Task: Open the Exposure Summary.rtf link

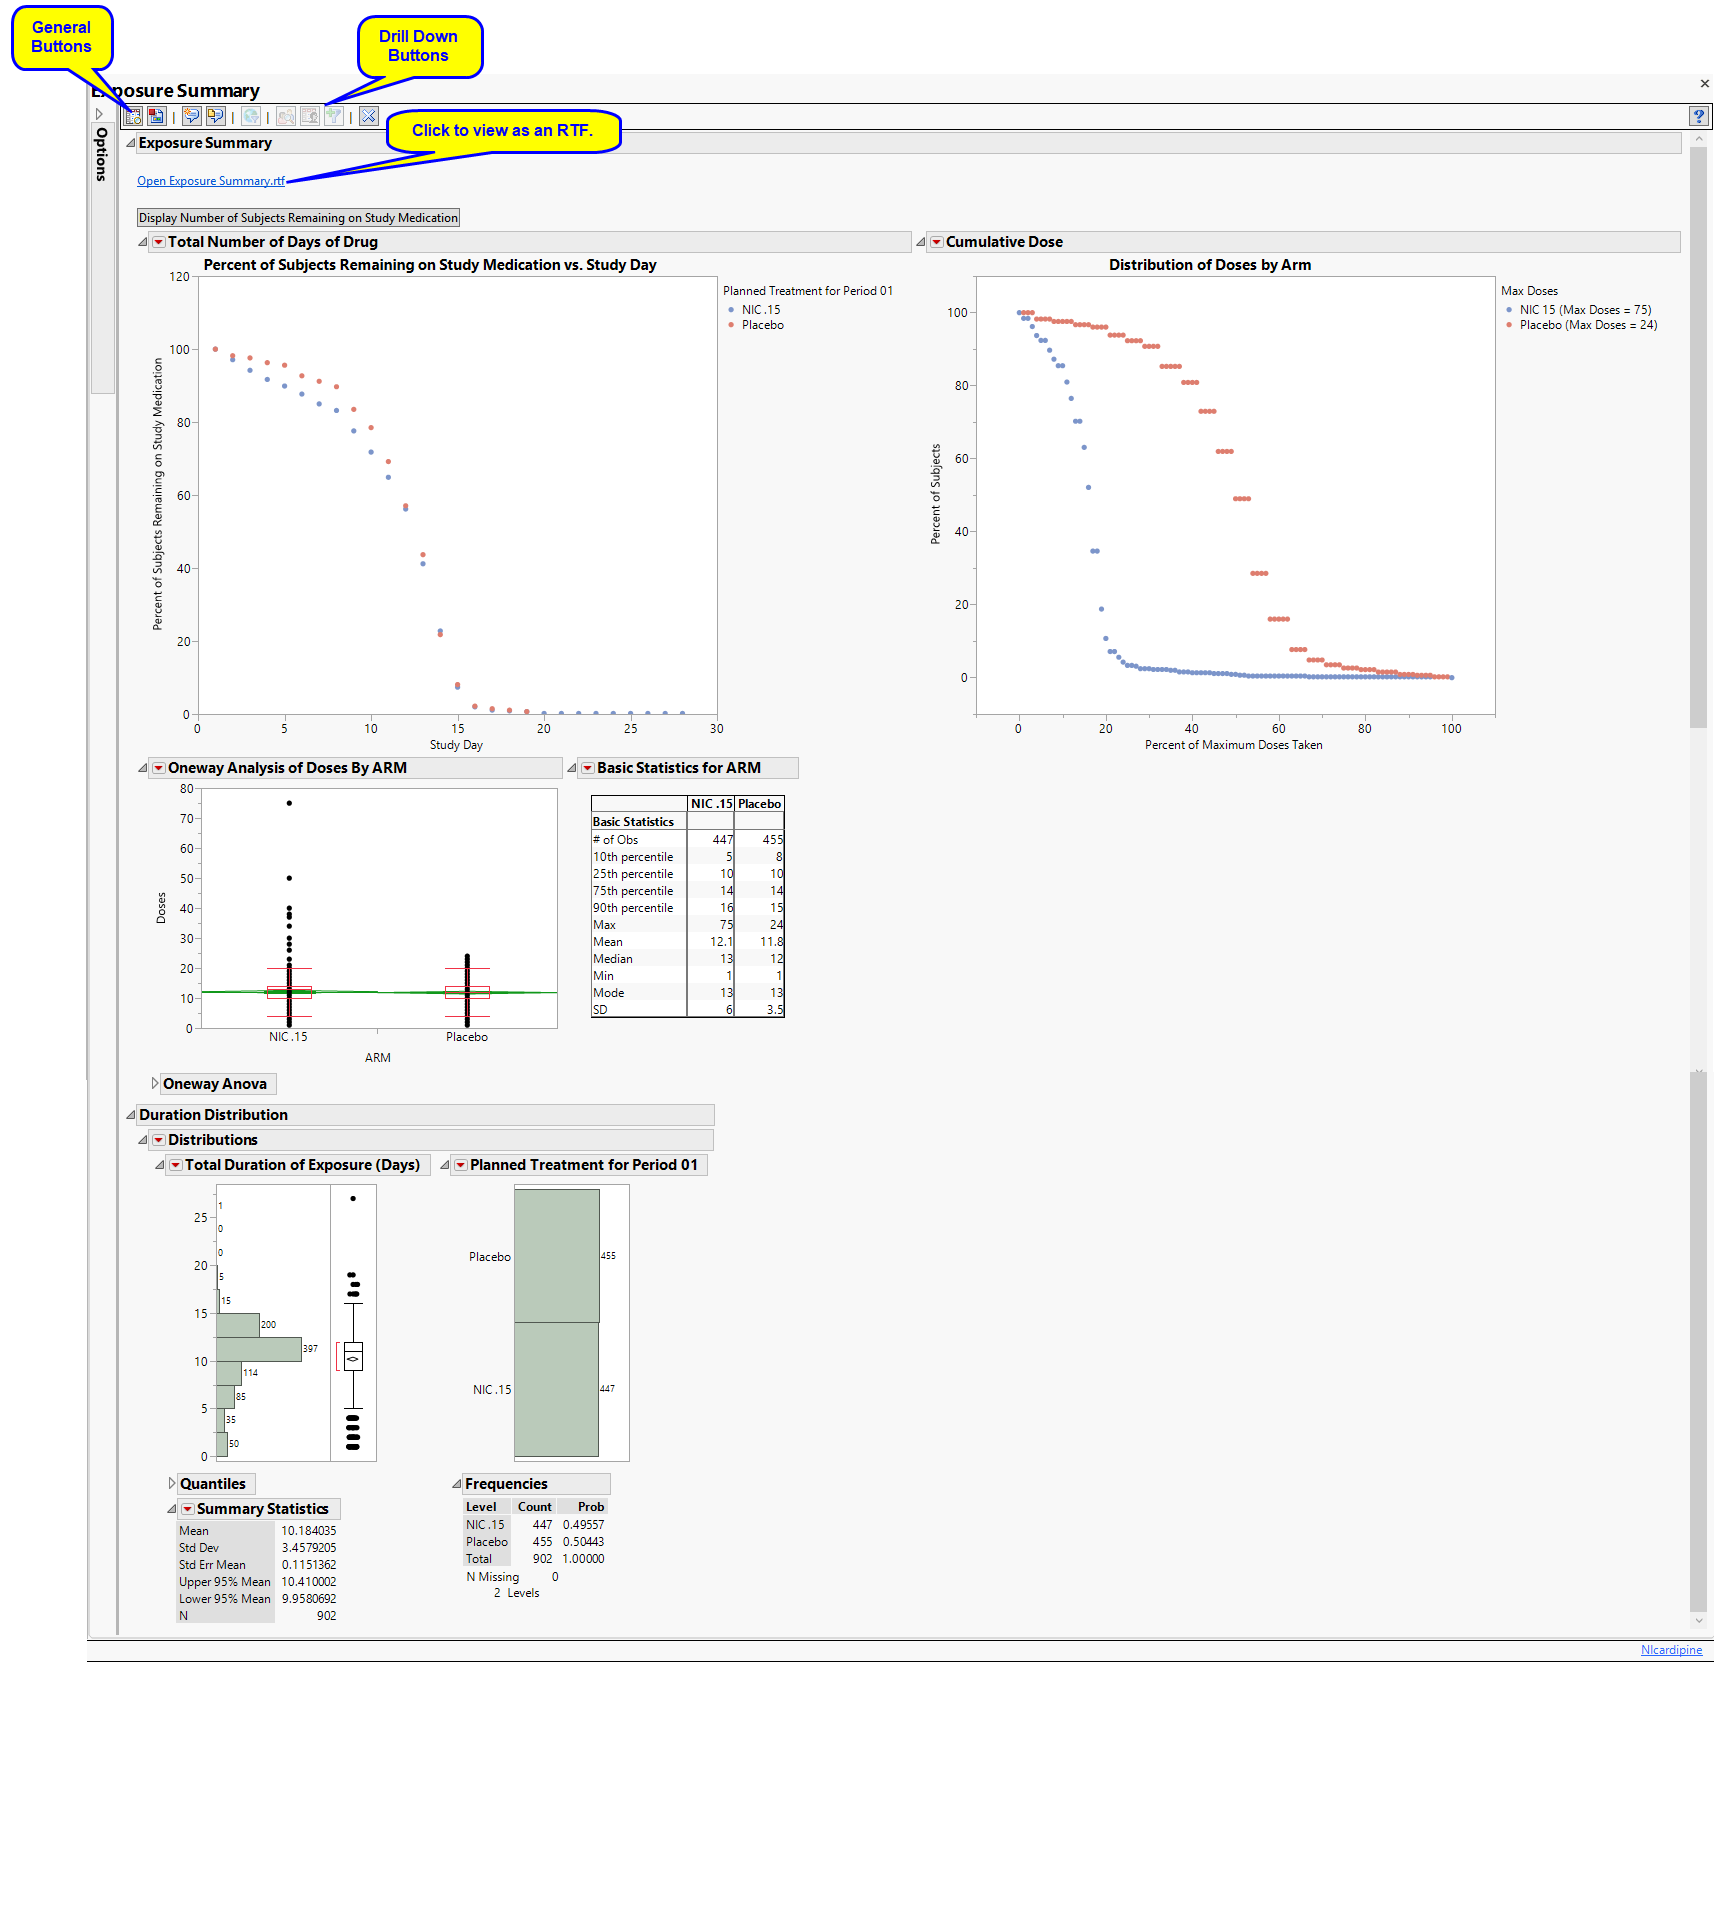Action: coord(211,181)
